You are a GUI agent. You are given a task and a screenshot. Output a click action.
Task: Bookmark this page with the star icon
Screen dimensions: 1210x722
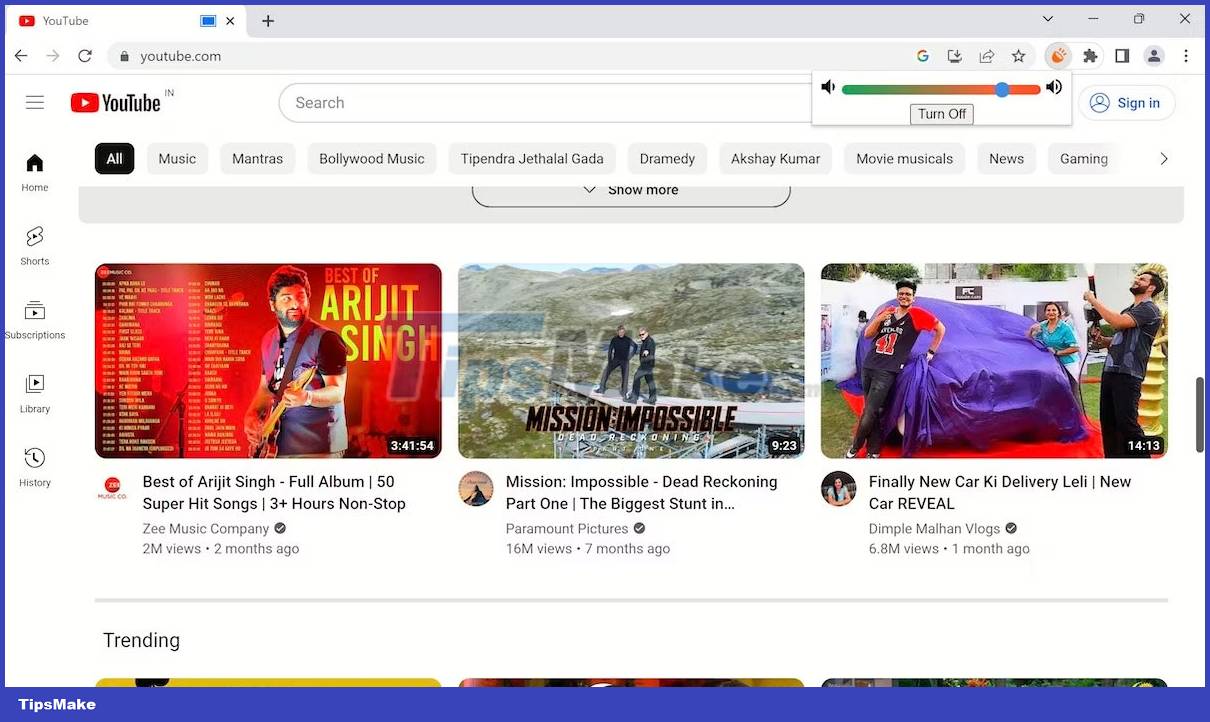pos(1018,56)
